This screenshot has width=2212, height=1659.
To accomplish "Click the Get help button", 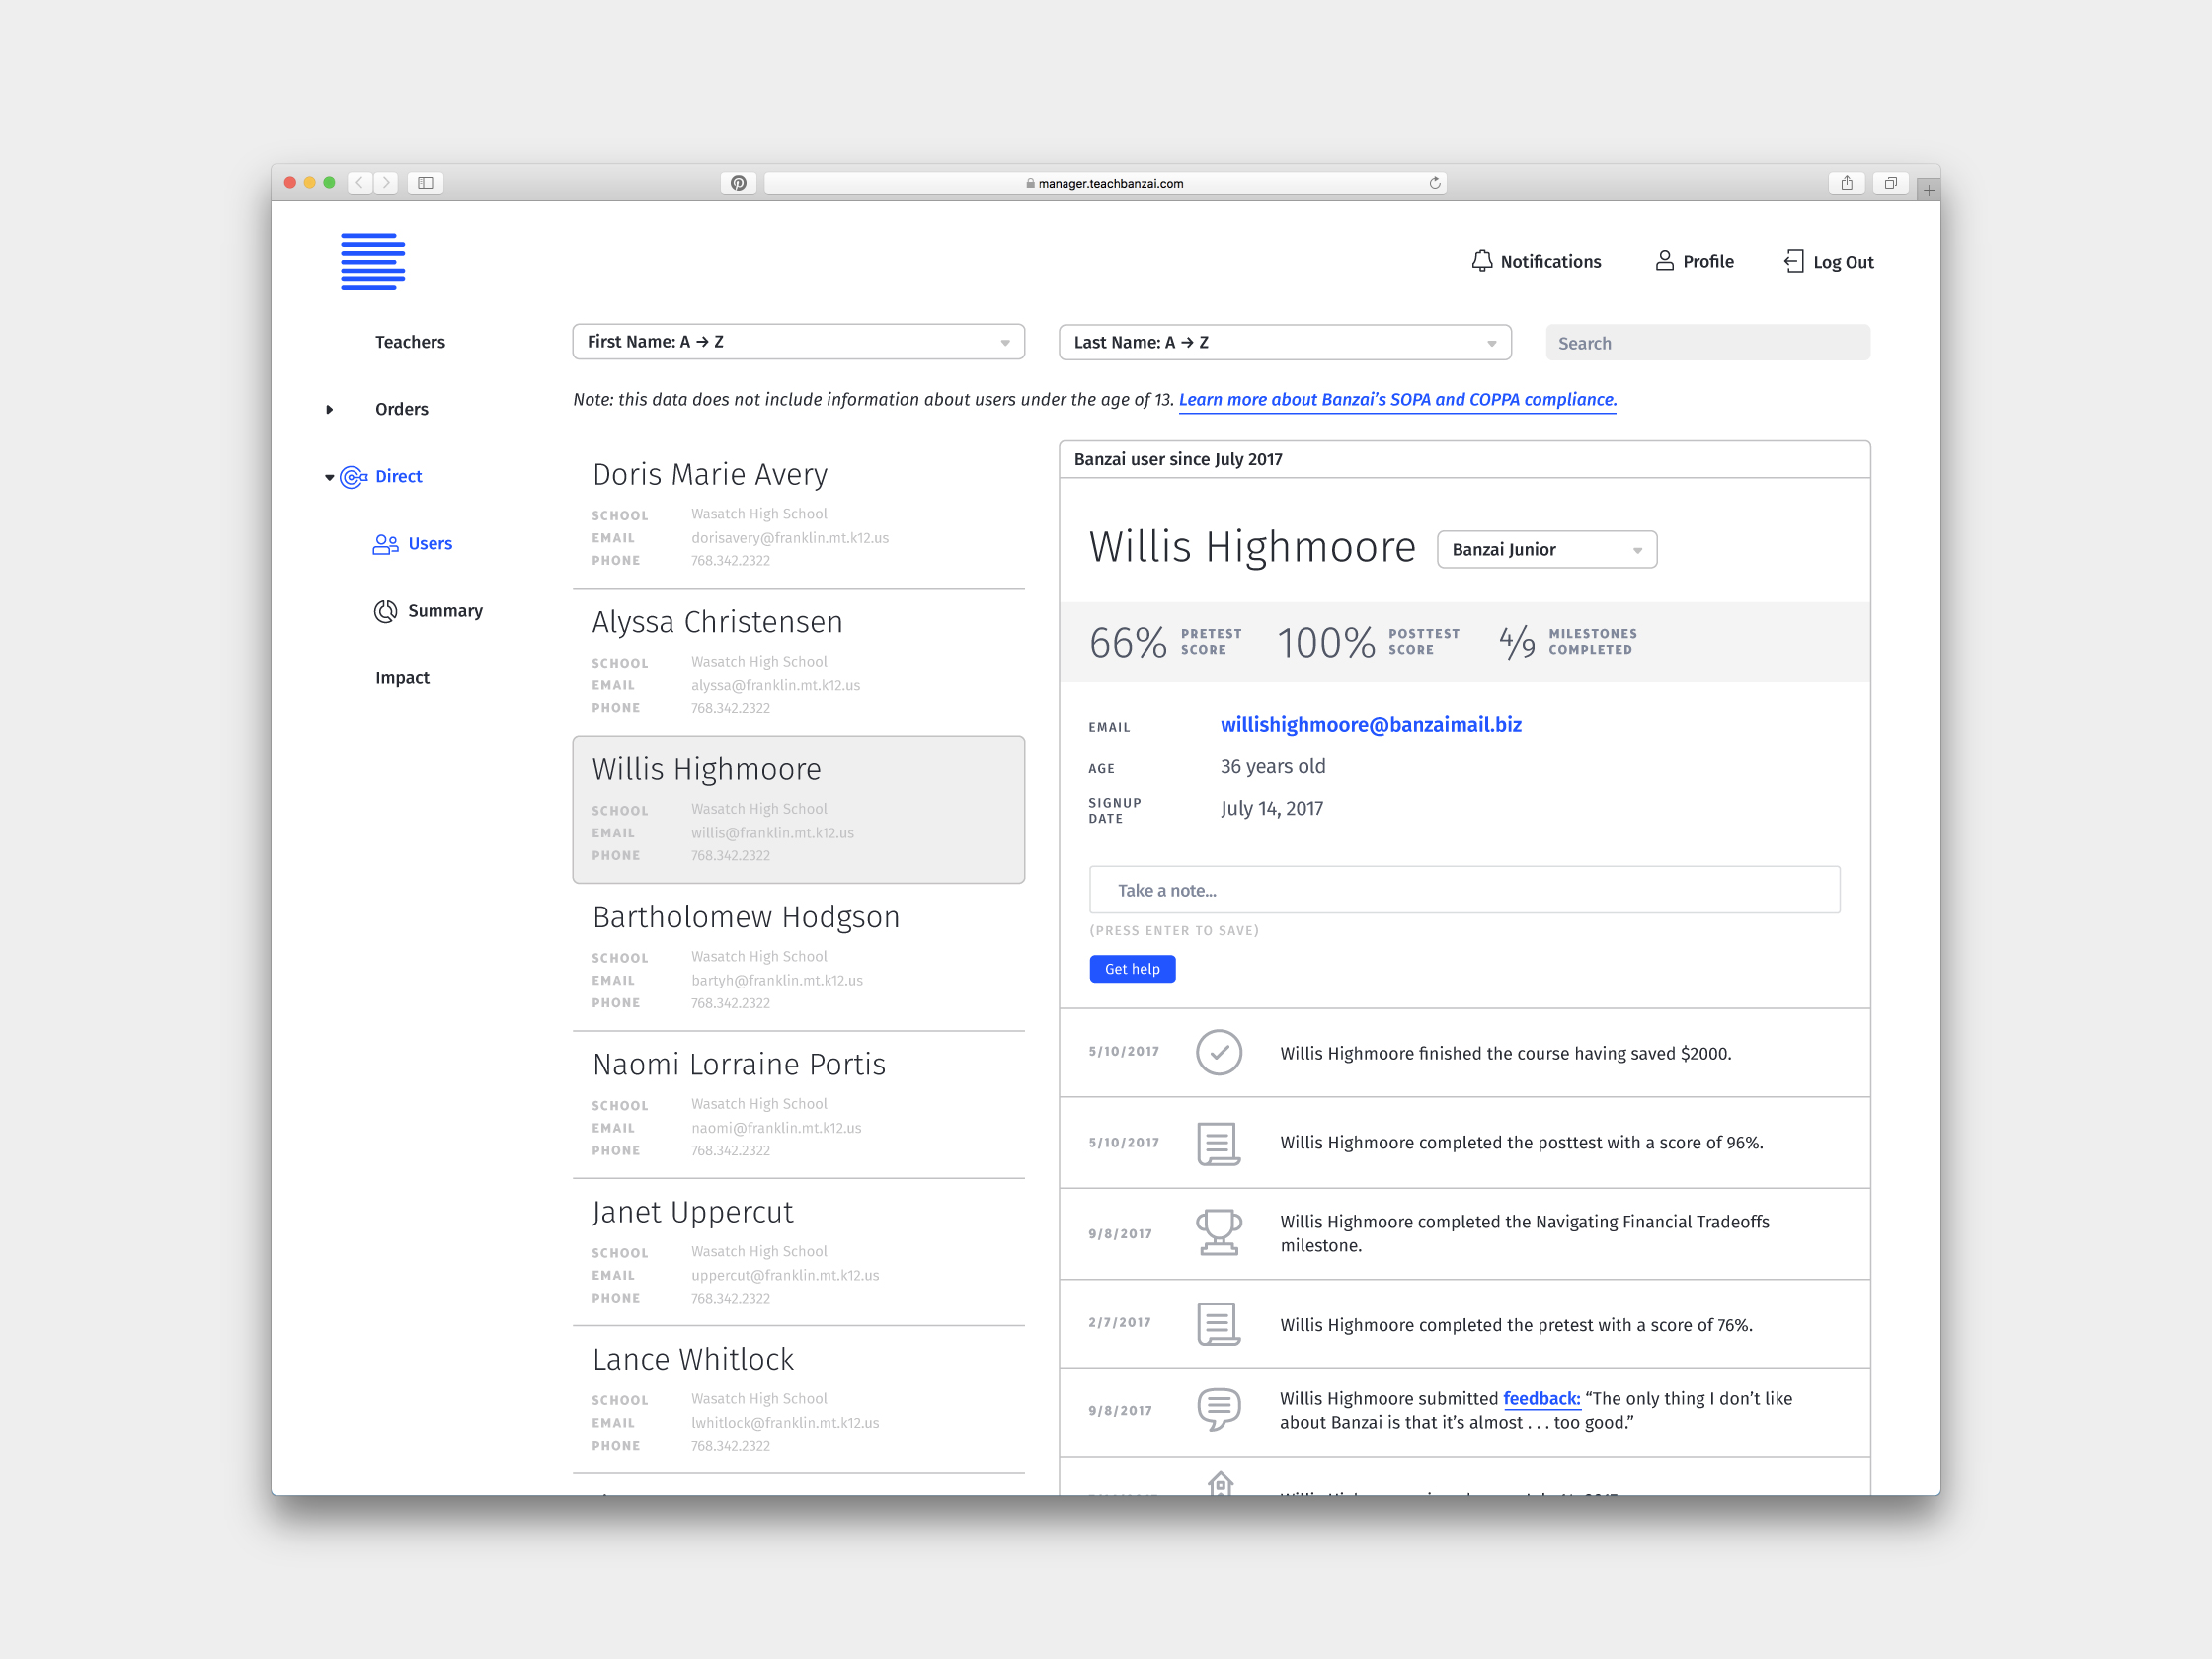I will point(1132,969).
